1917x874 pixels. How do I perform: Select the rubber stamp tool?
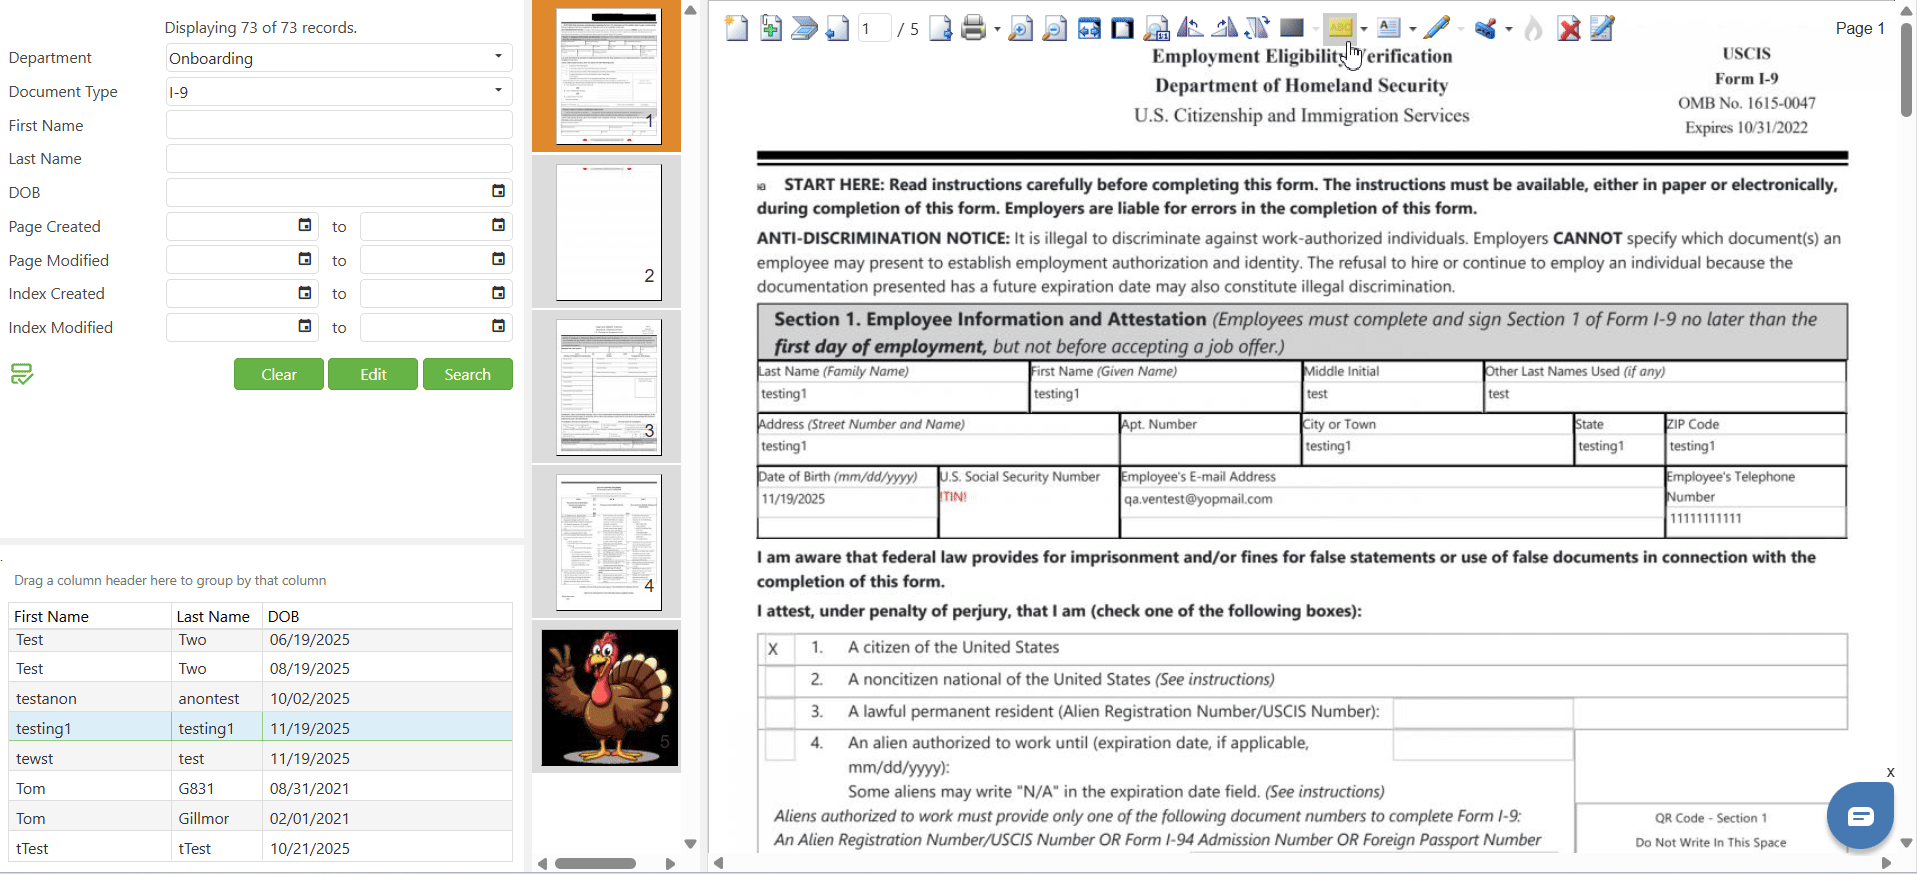pos(1485,28)
